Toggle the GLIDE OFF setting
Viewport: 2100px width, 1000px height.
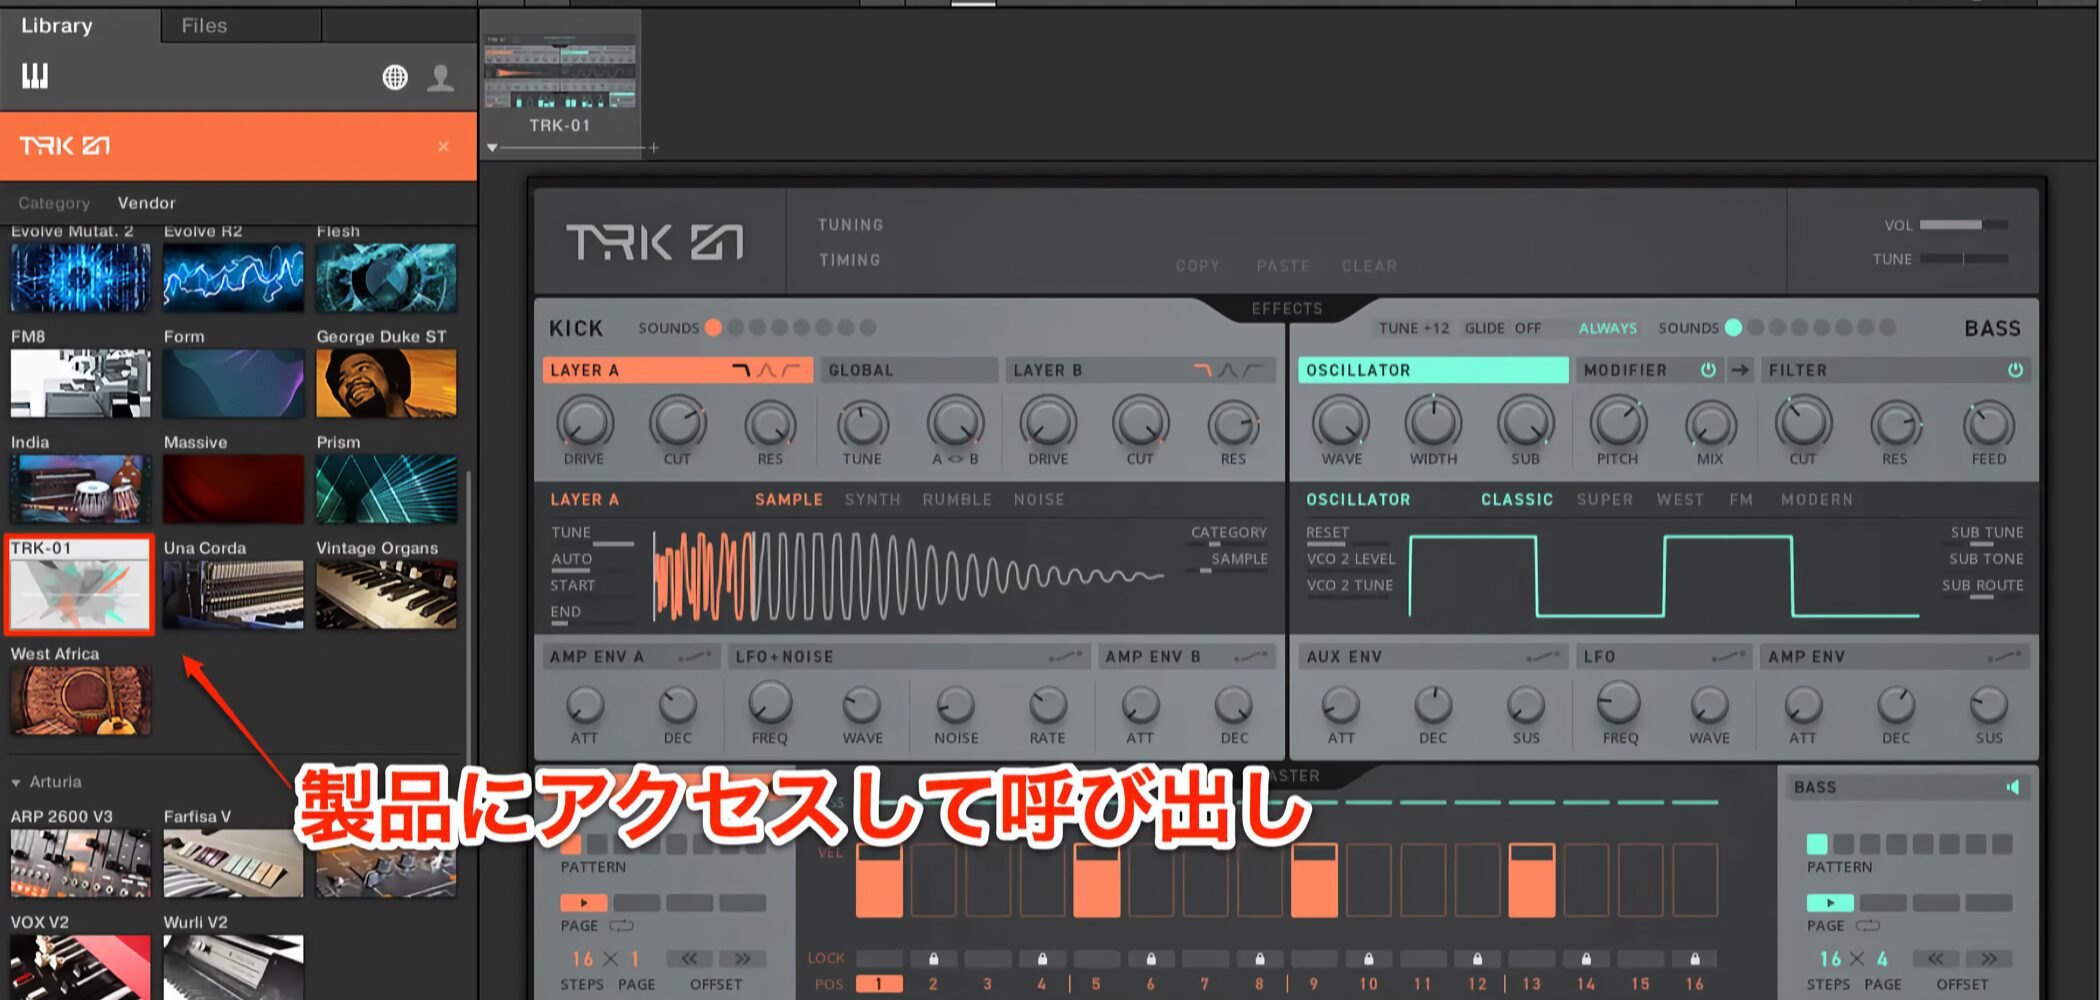pyautogui.click(x=1502, y=328)
